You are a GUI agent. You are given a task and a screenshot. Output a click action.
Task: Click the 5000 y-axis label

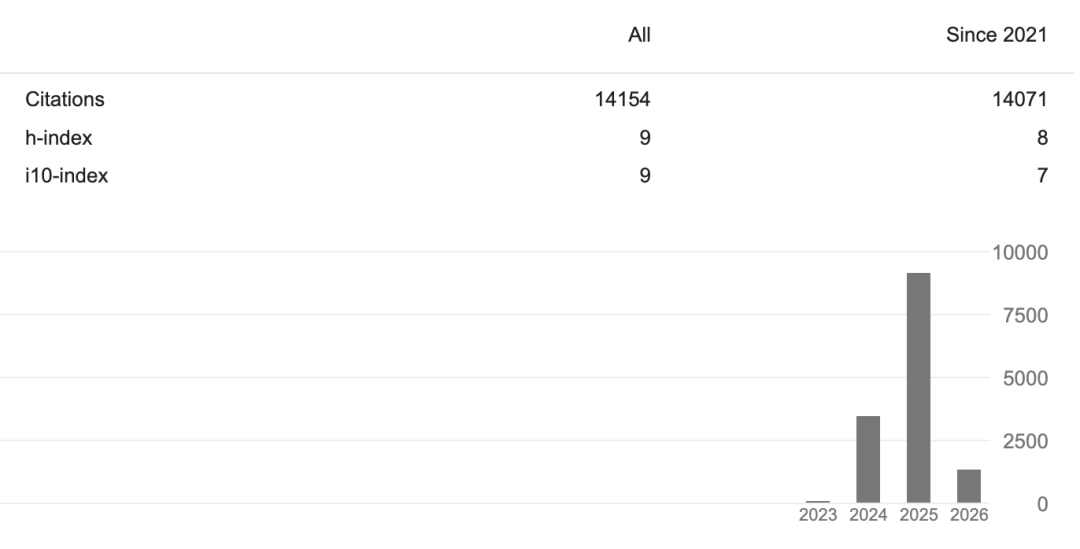coord(1024,379)
